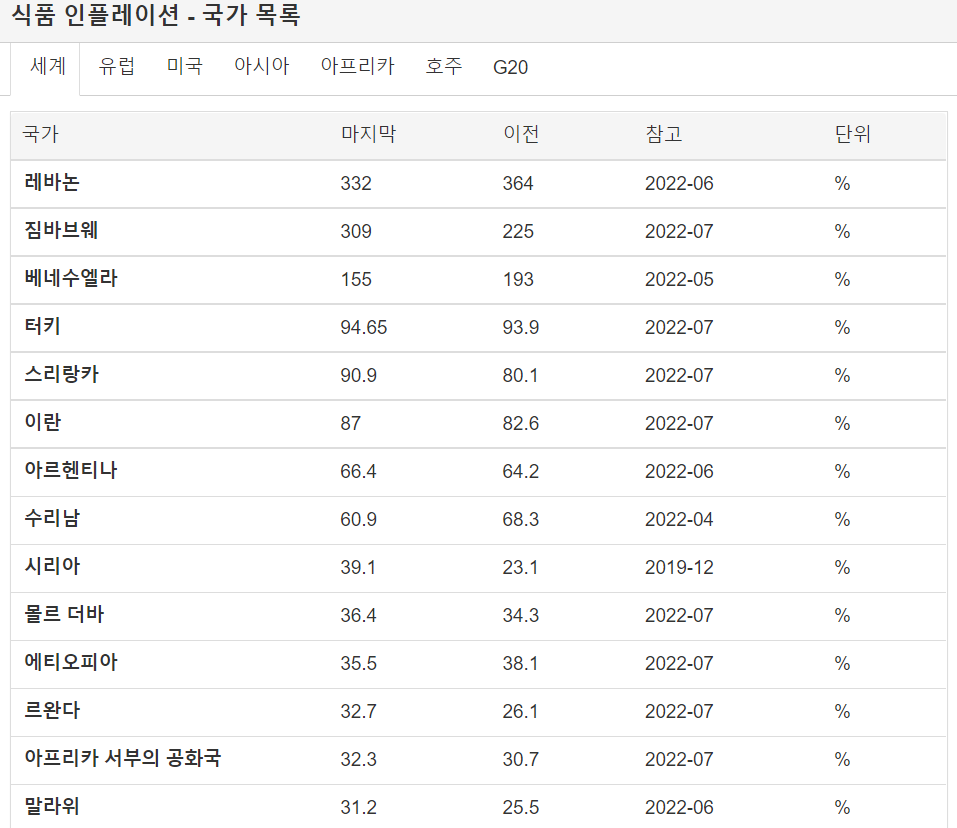Click the 90.9 value for 스리랑카

point(358,376)
